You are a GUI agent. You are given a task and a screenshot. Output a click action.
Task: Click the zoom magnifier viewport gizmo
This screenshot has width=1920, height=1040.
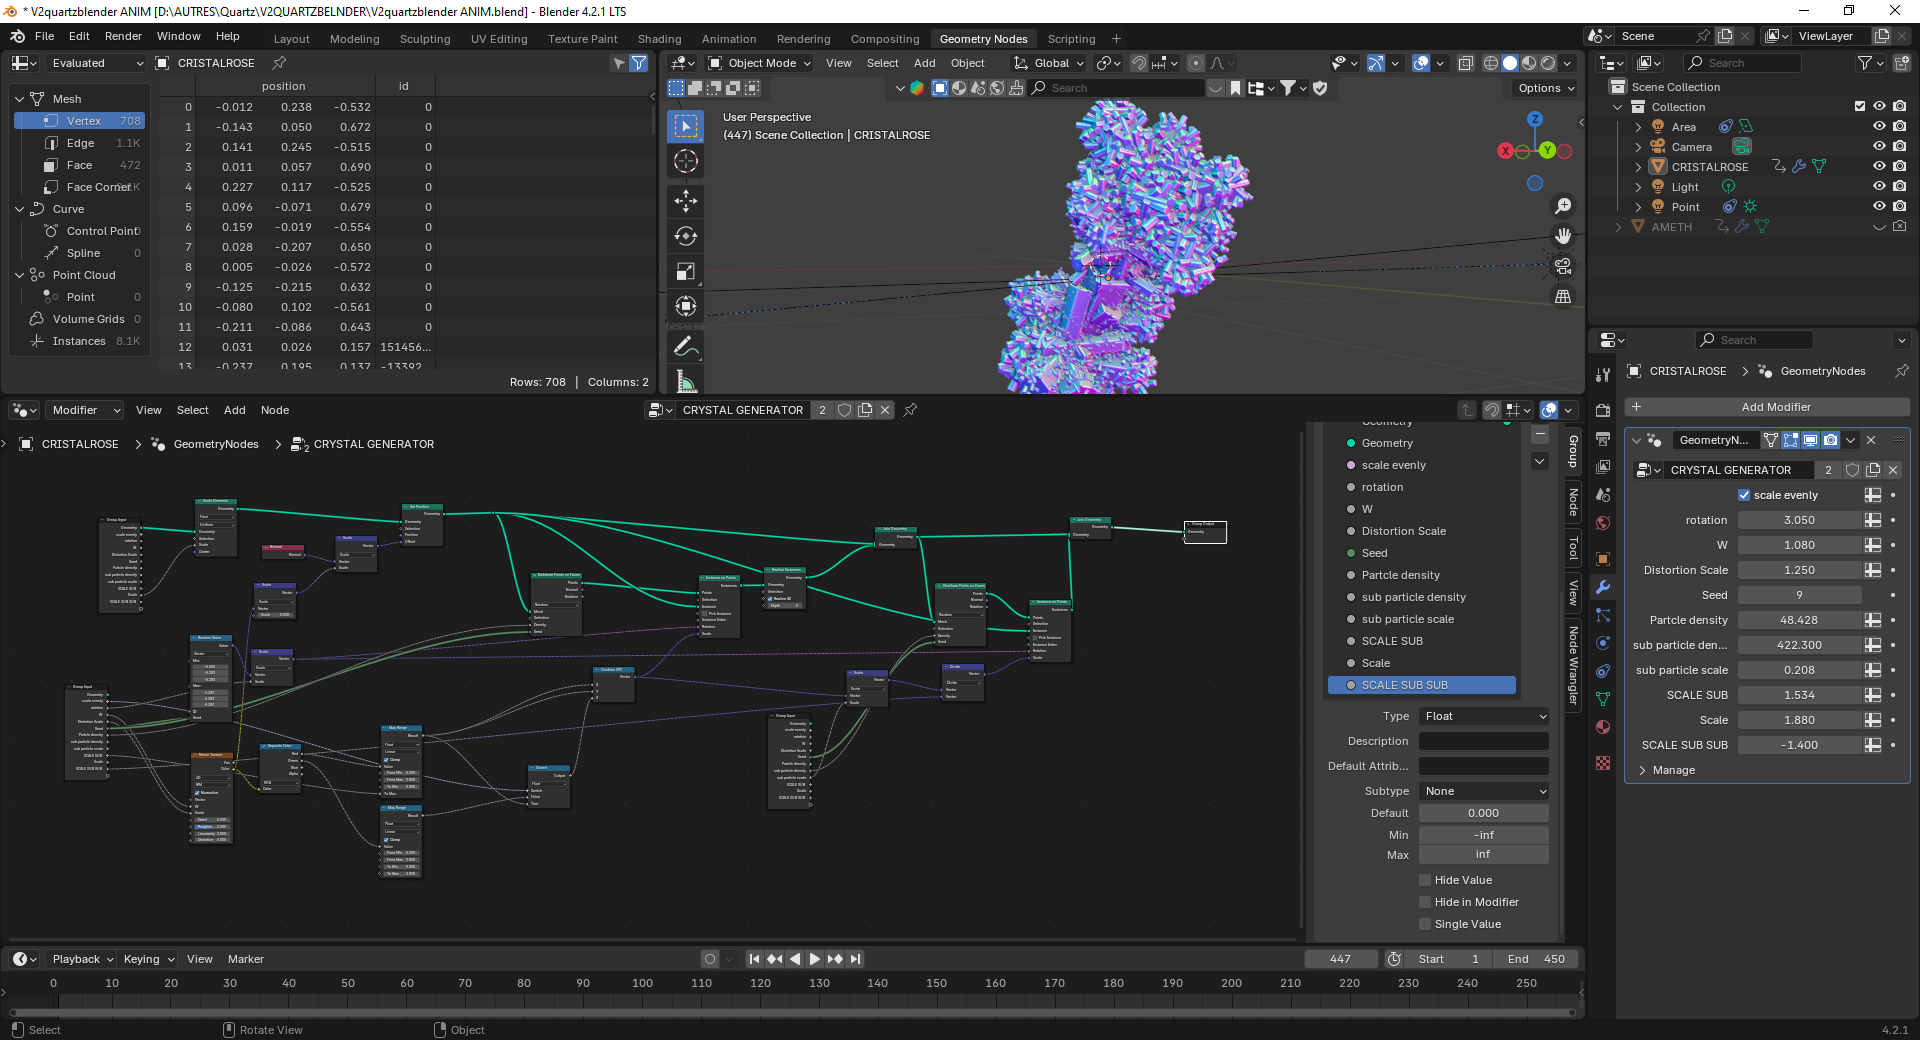(1562, 206)
